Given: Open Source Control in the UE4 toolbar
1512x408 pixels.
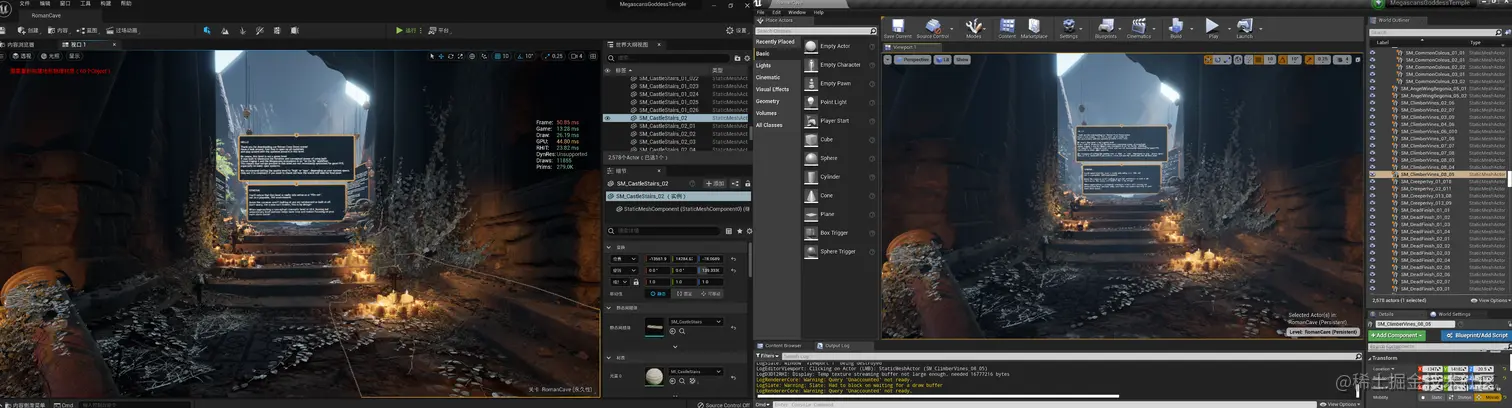Looking at the screenshot, I should [x=932, y=27].
